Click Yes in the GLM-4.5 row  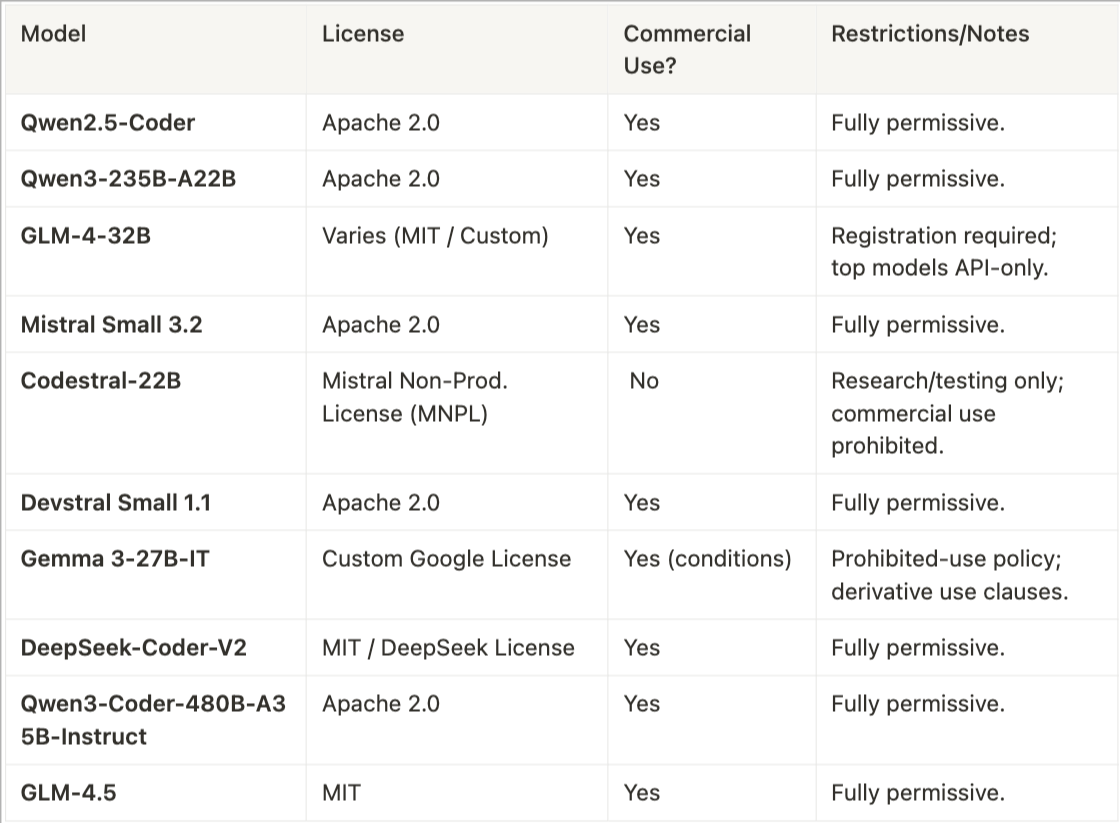(x=641, y=793)
